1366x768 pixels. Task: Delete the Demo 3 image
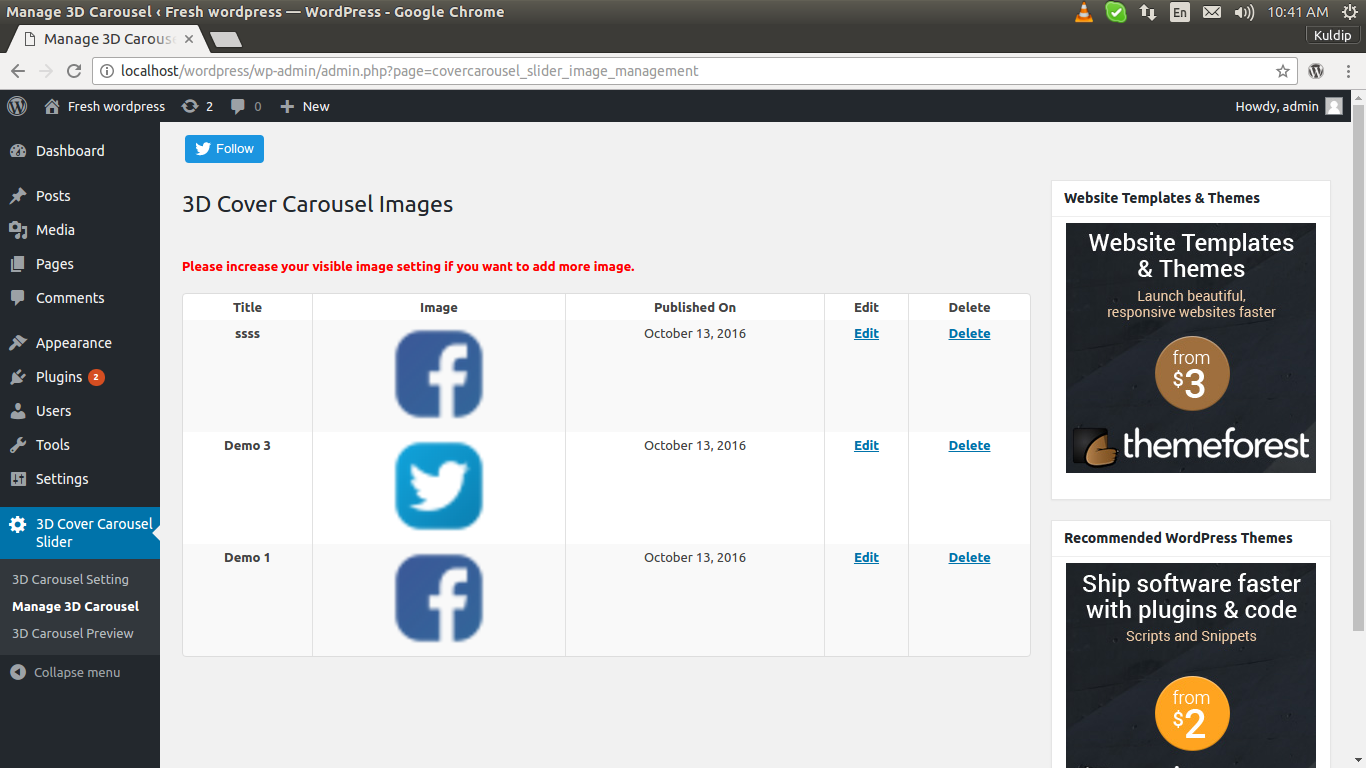coord(969,446)
